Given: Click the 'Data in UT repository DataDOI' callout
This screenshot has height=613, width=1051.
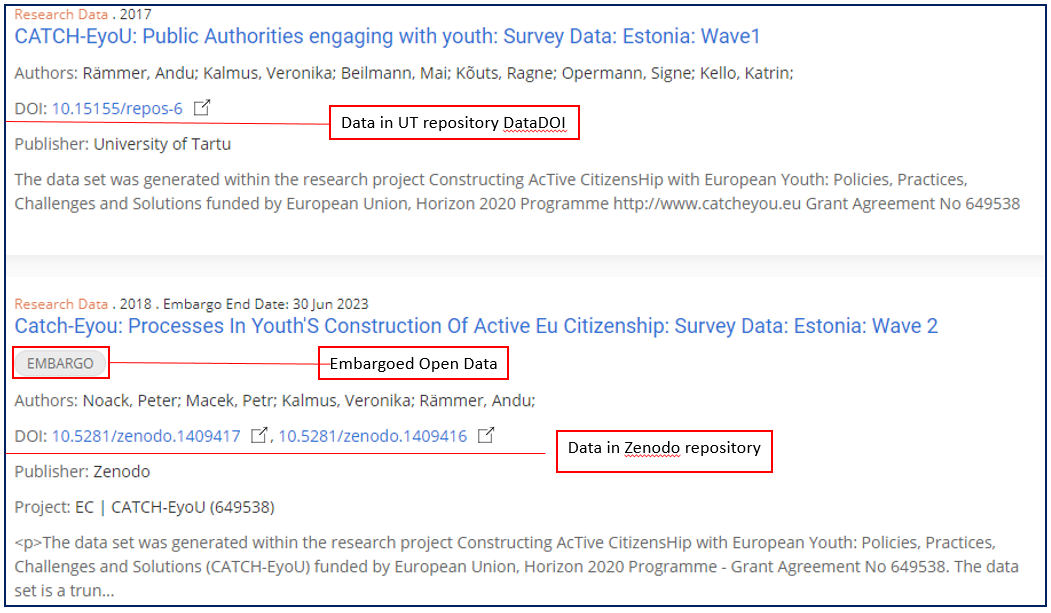Looking at the screenshot, I should point(455,123).
